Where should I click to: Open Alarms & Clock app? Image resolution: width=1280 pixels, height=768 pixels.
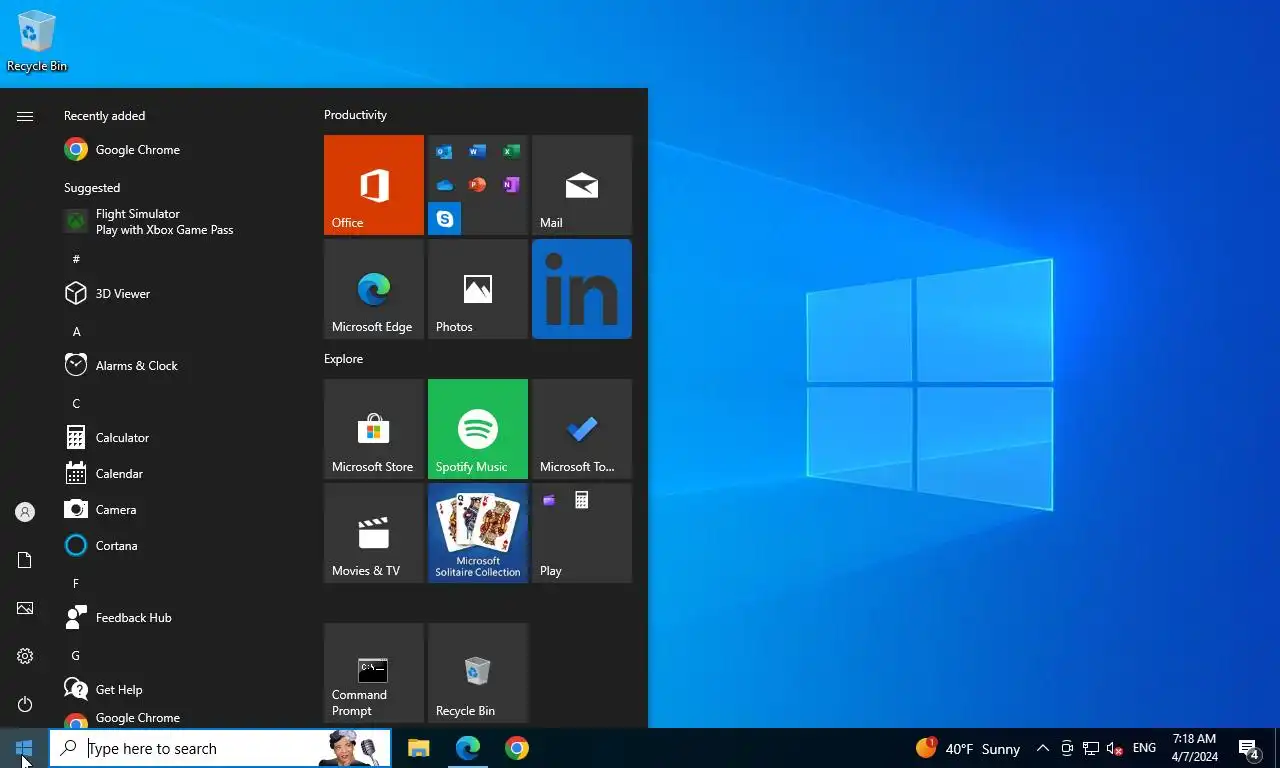tap(180, 366)
